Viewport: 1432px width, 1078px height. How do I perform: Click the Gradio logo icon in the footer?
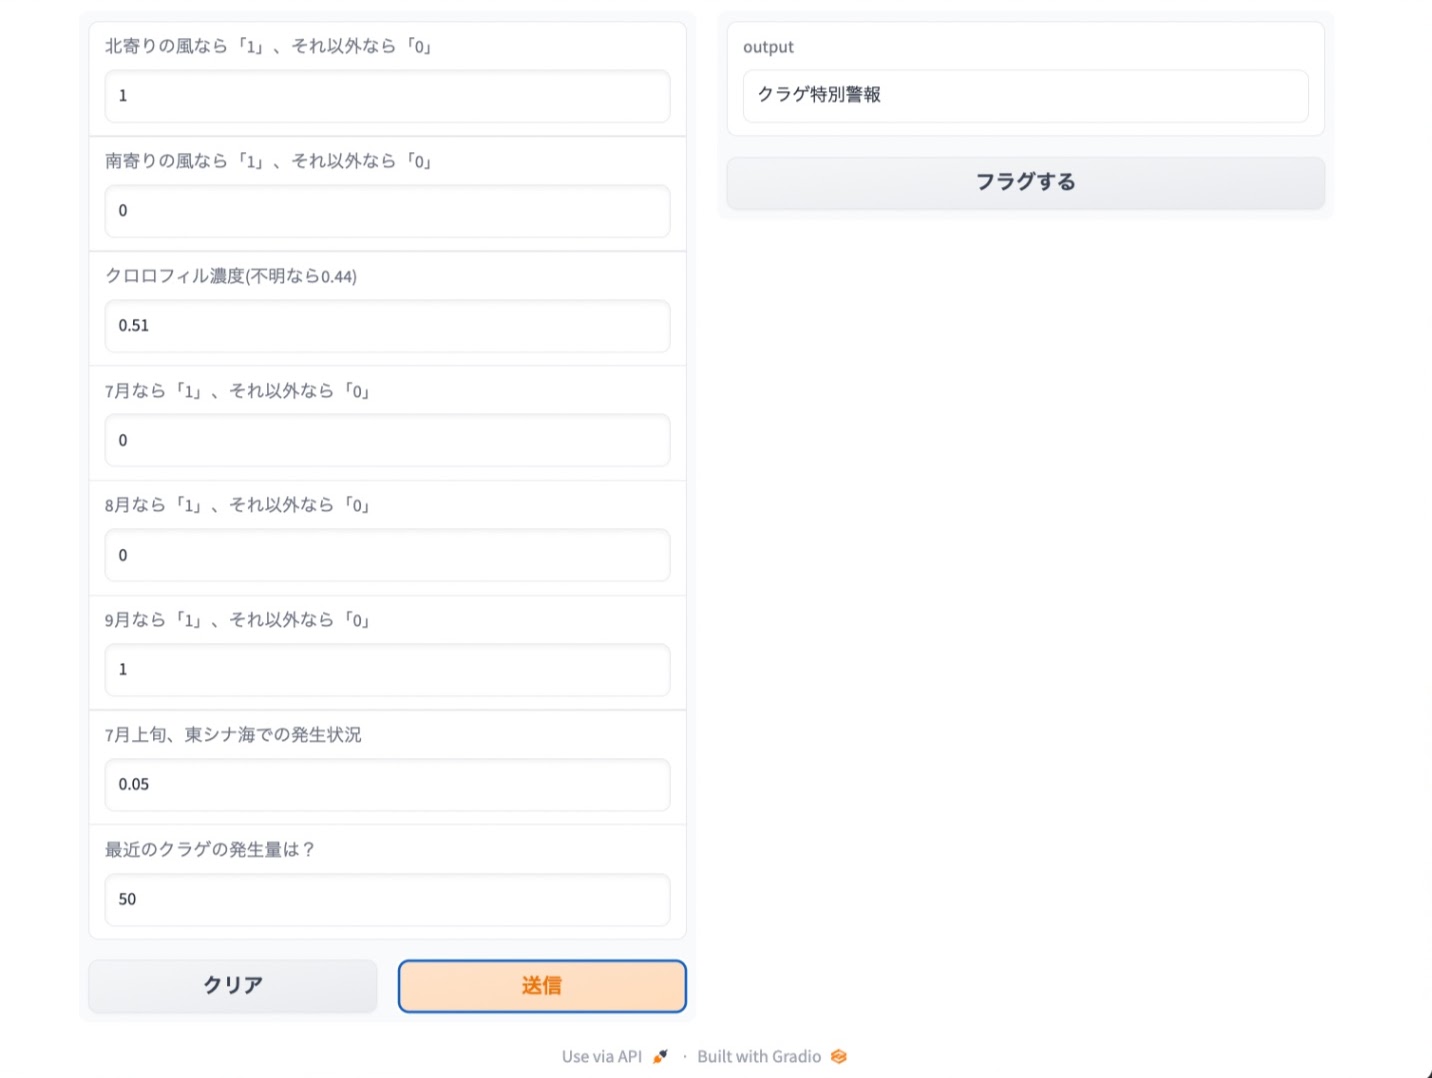coord(838,1055)
